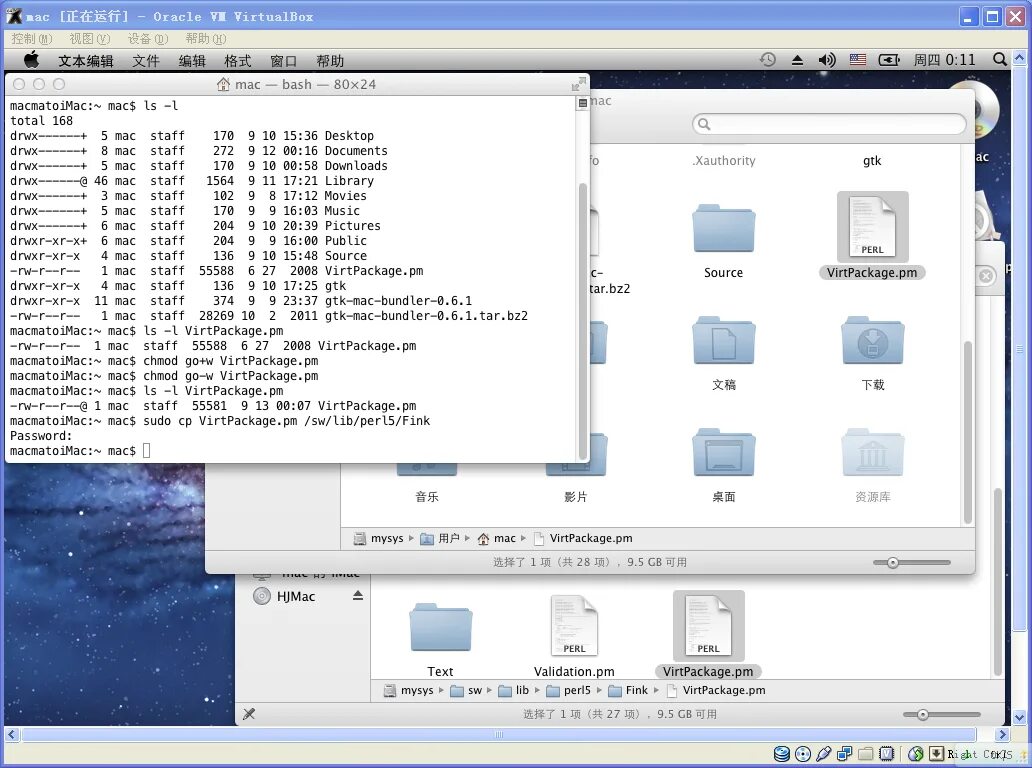Open the 文件 menu

click(x=145, y=61)
